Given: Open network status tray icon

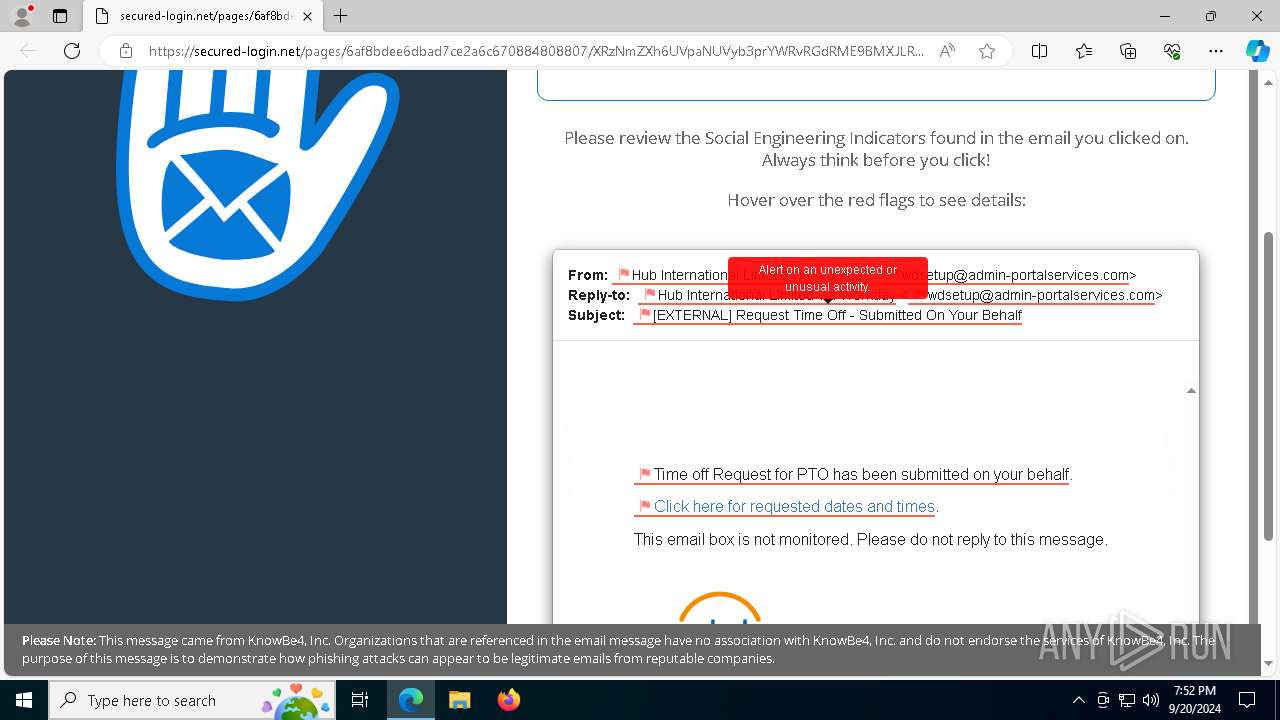Looking at the screenshot, I should click(1127, 700).
